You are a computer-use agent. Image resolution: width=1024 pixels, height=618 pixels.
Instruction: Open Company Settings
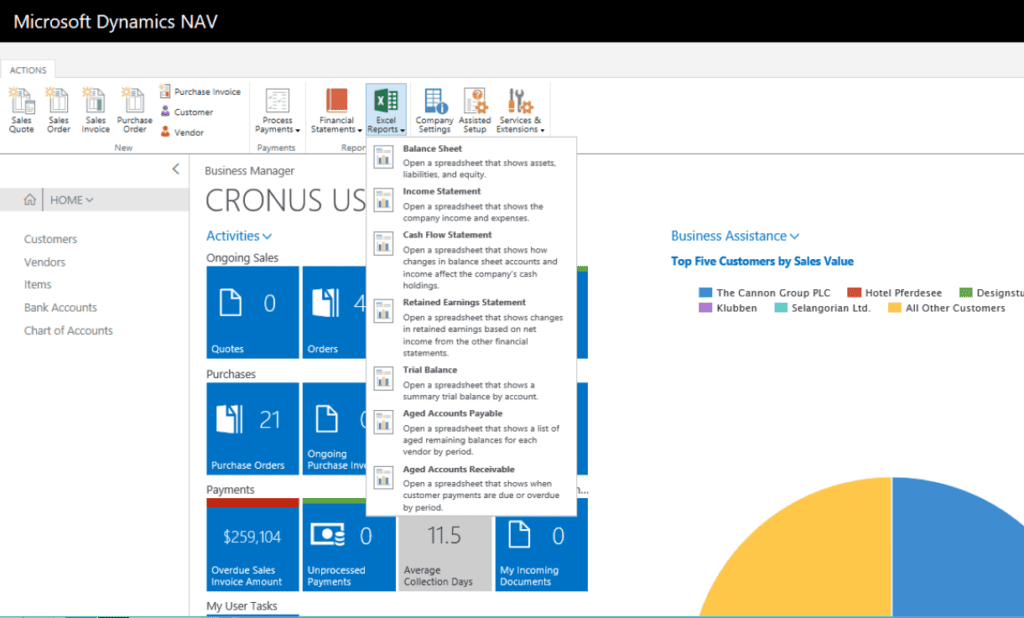click(434, 110)
